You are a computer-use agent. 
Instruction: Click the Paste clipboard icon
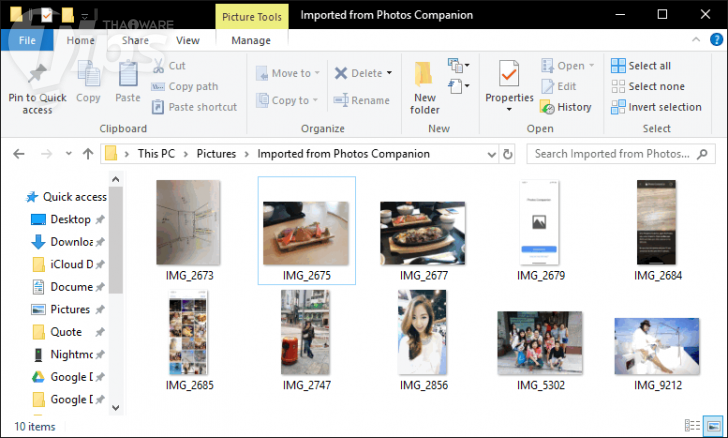(128, 74)
